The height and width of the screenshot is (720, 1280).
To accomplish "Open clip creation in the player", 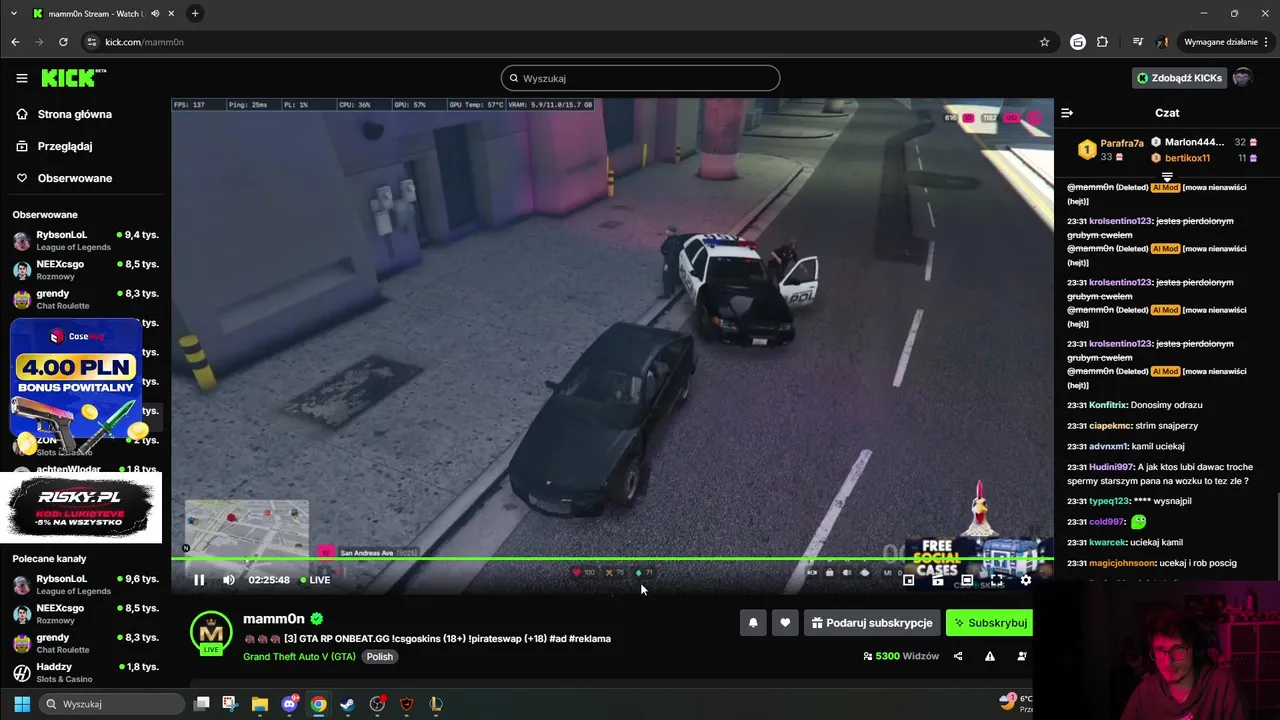I will pos(938,580).
